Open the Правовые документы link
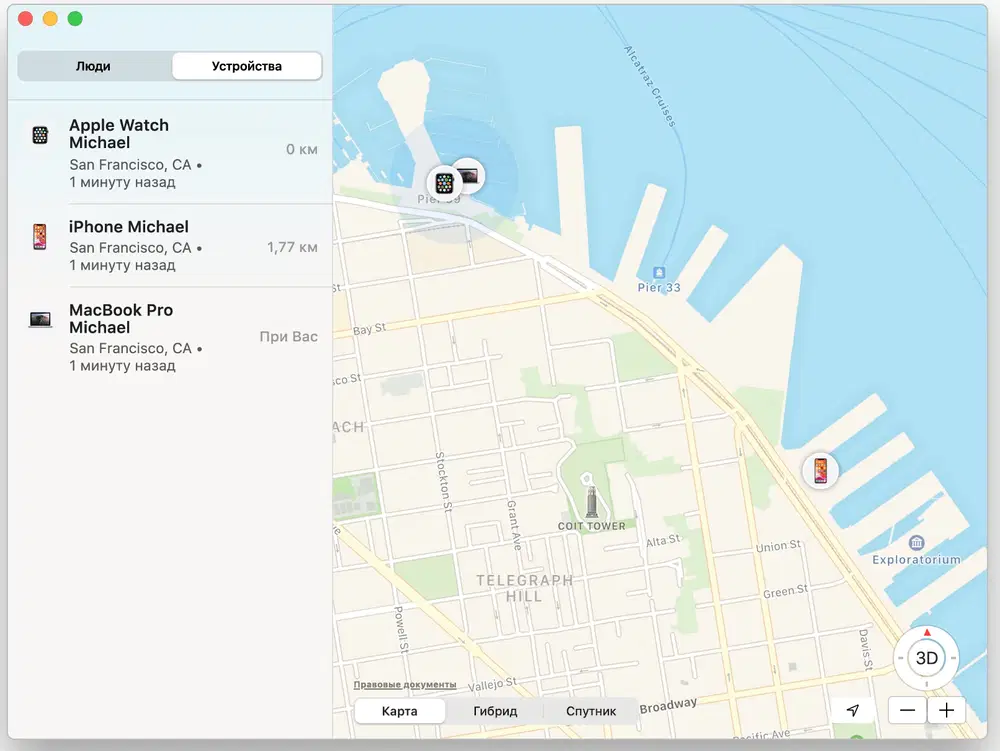The image size is (1000, 751). point(405,685)
